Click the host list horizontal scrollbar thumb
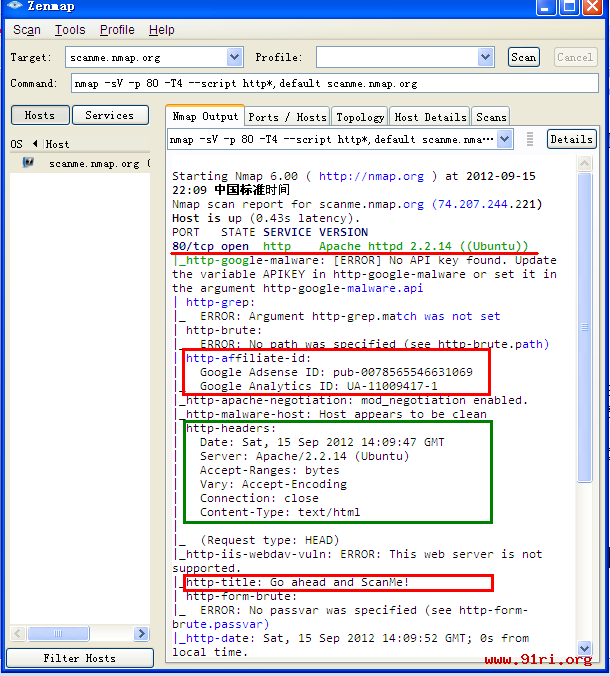 pyautogui.click(x=59, y=633)
